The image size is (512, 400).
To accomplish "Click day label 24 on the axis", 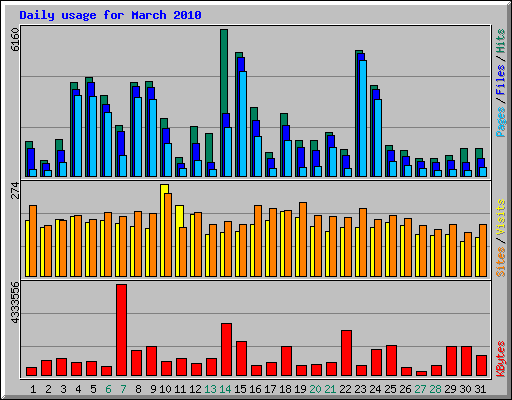I will point(375,389).
